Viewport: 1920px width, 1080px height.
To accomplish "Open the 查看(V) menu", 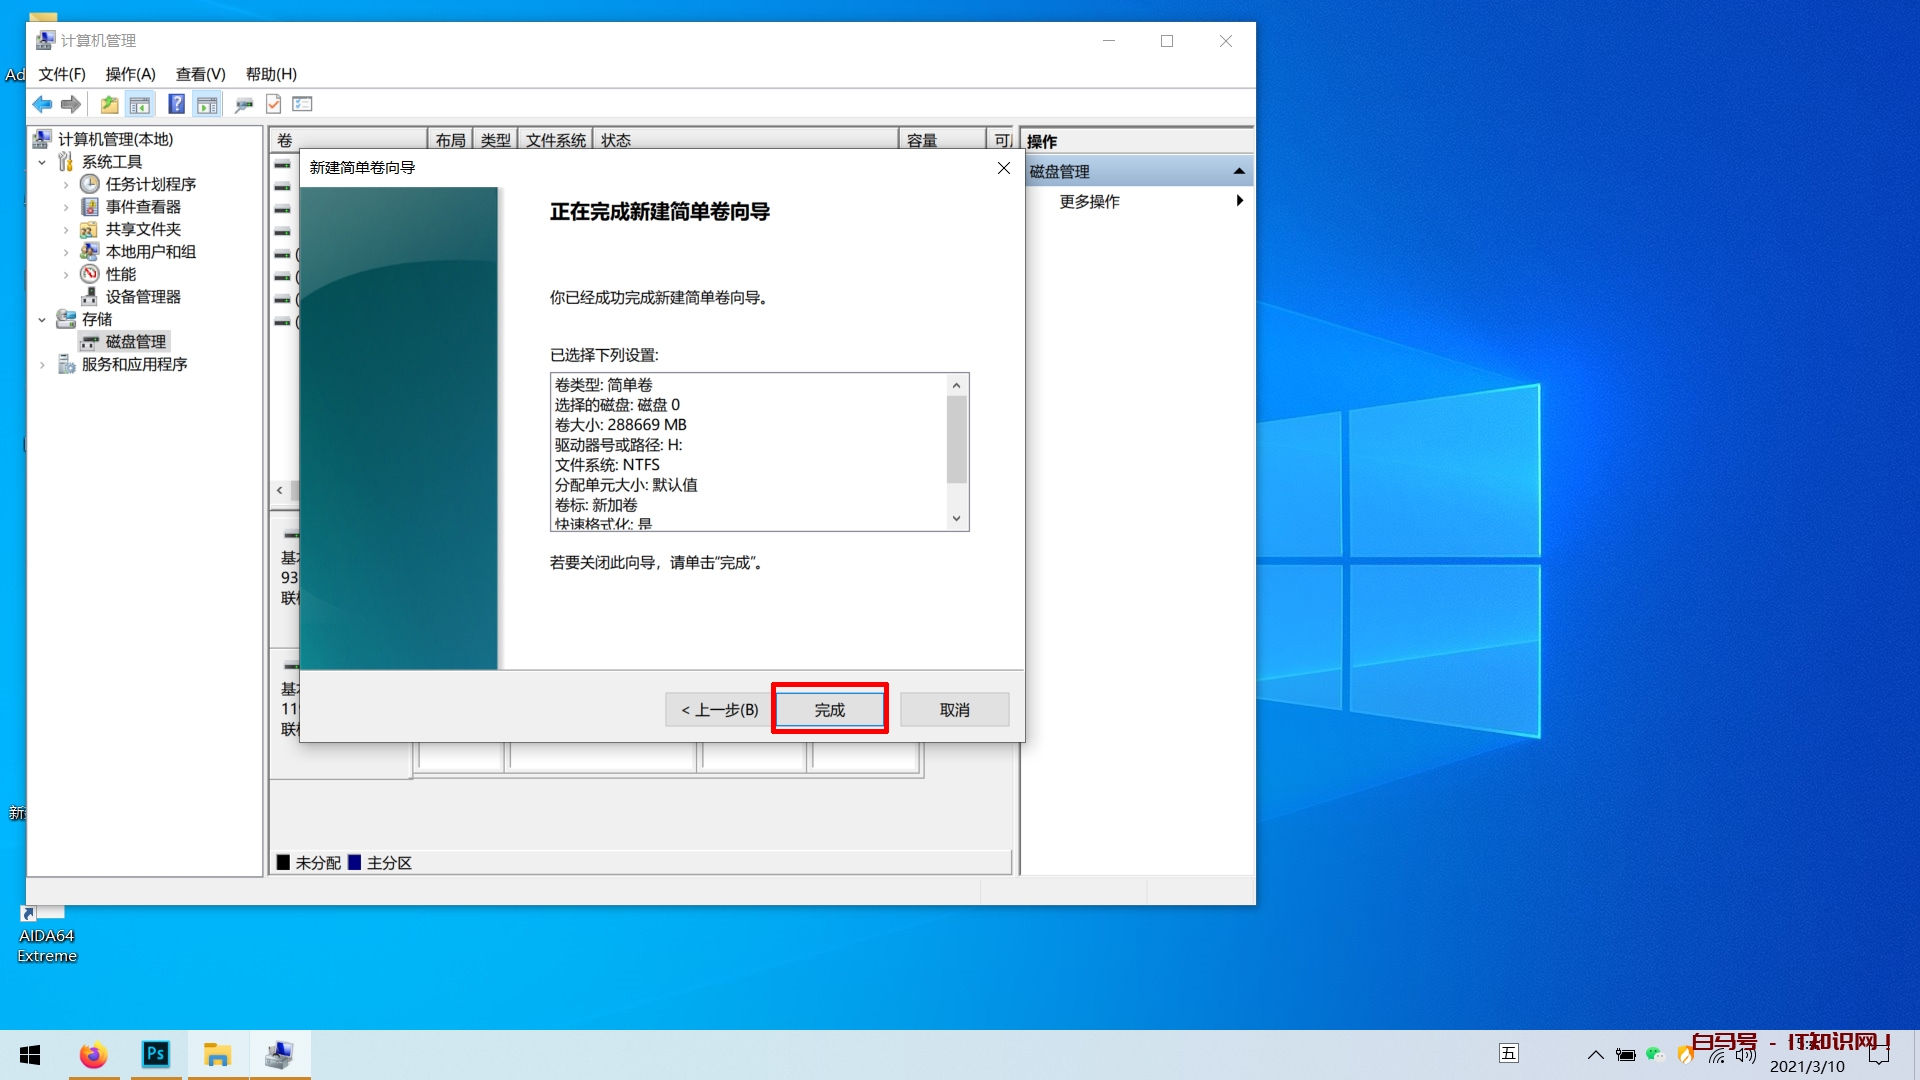I will (x=200, y=74).
